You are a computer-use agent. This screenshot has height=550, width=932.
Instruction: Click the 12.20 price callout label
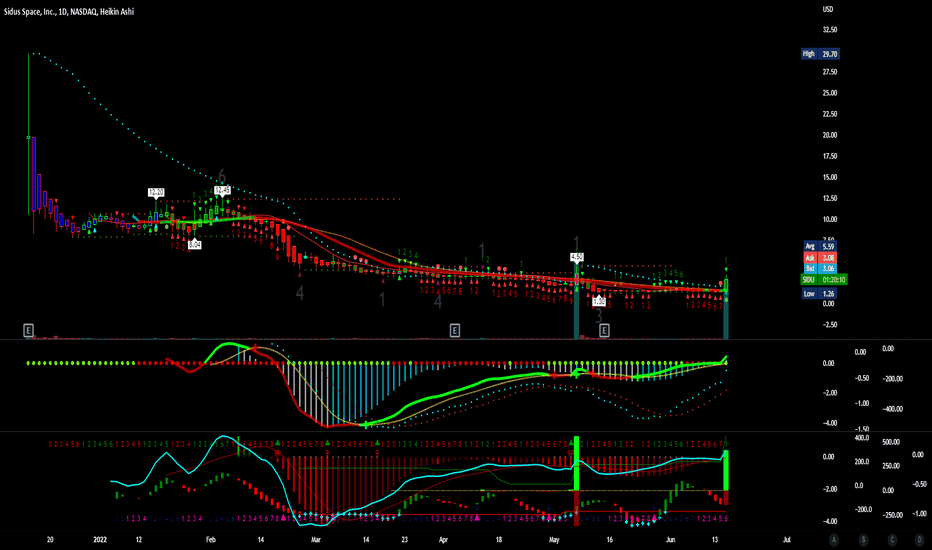point(156,192)
